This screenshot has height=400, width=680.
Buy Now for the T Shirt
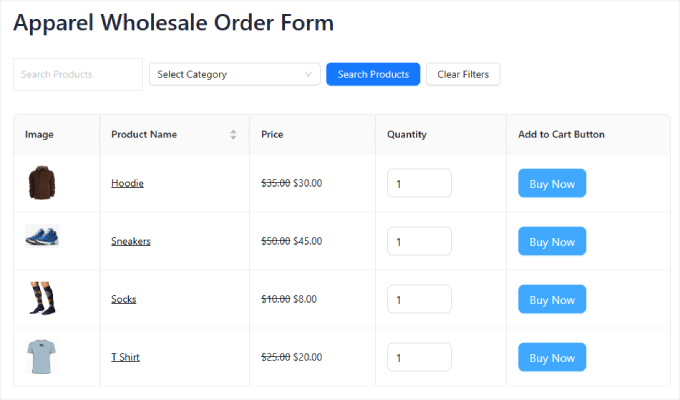(x=552, y=358)
